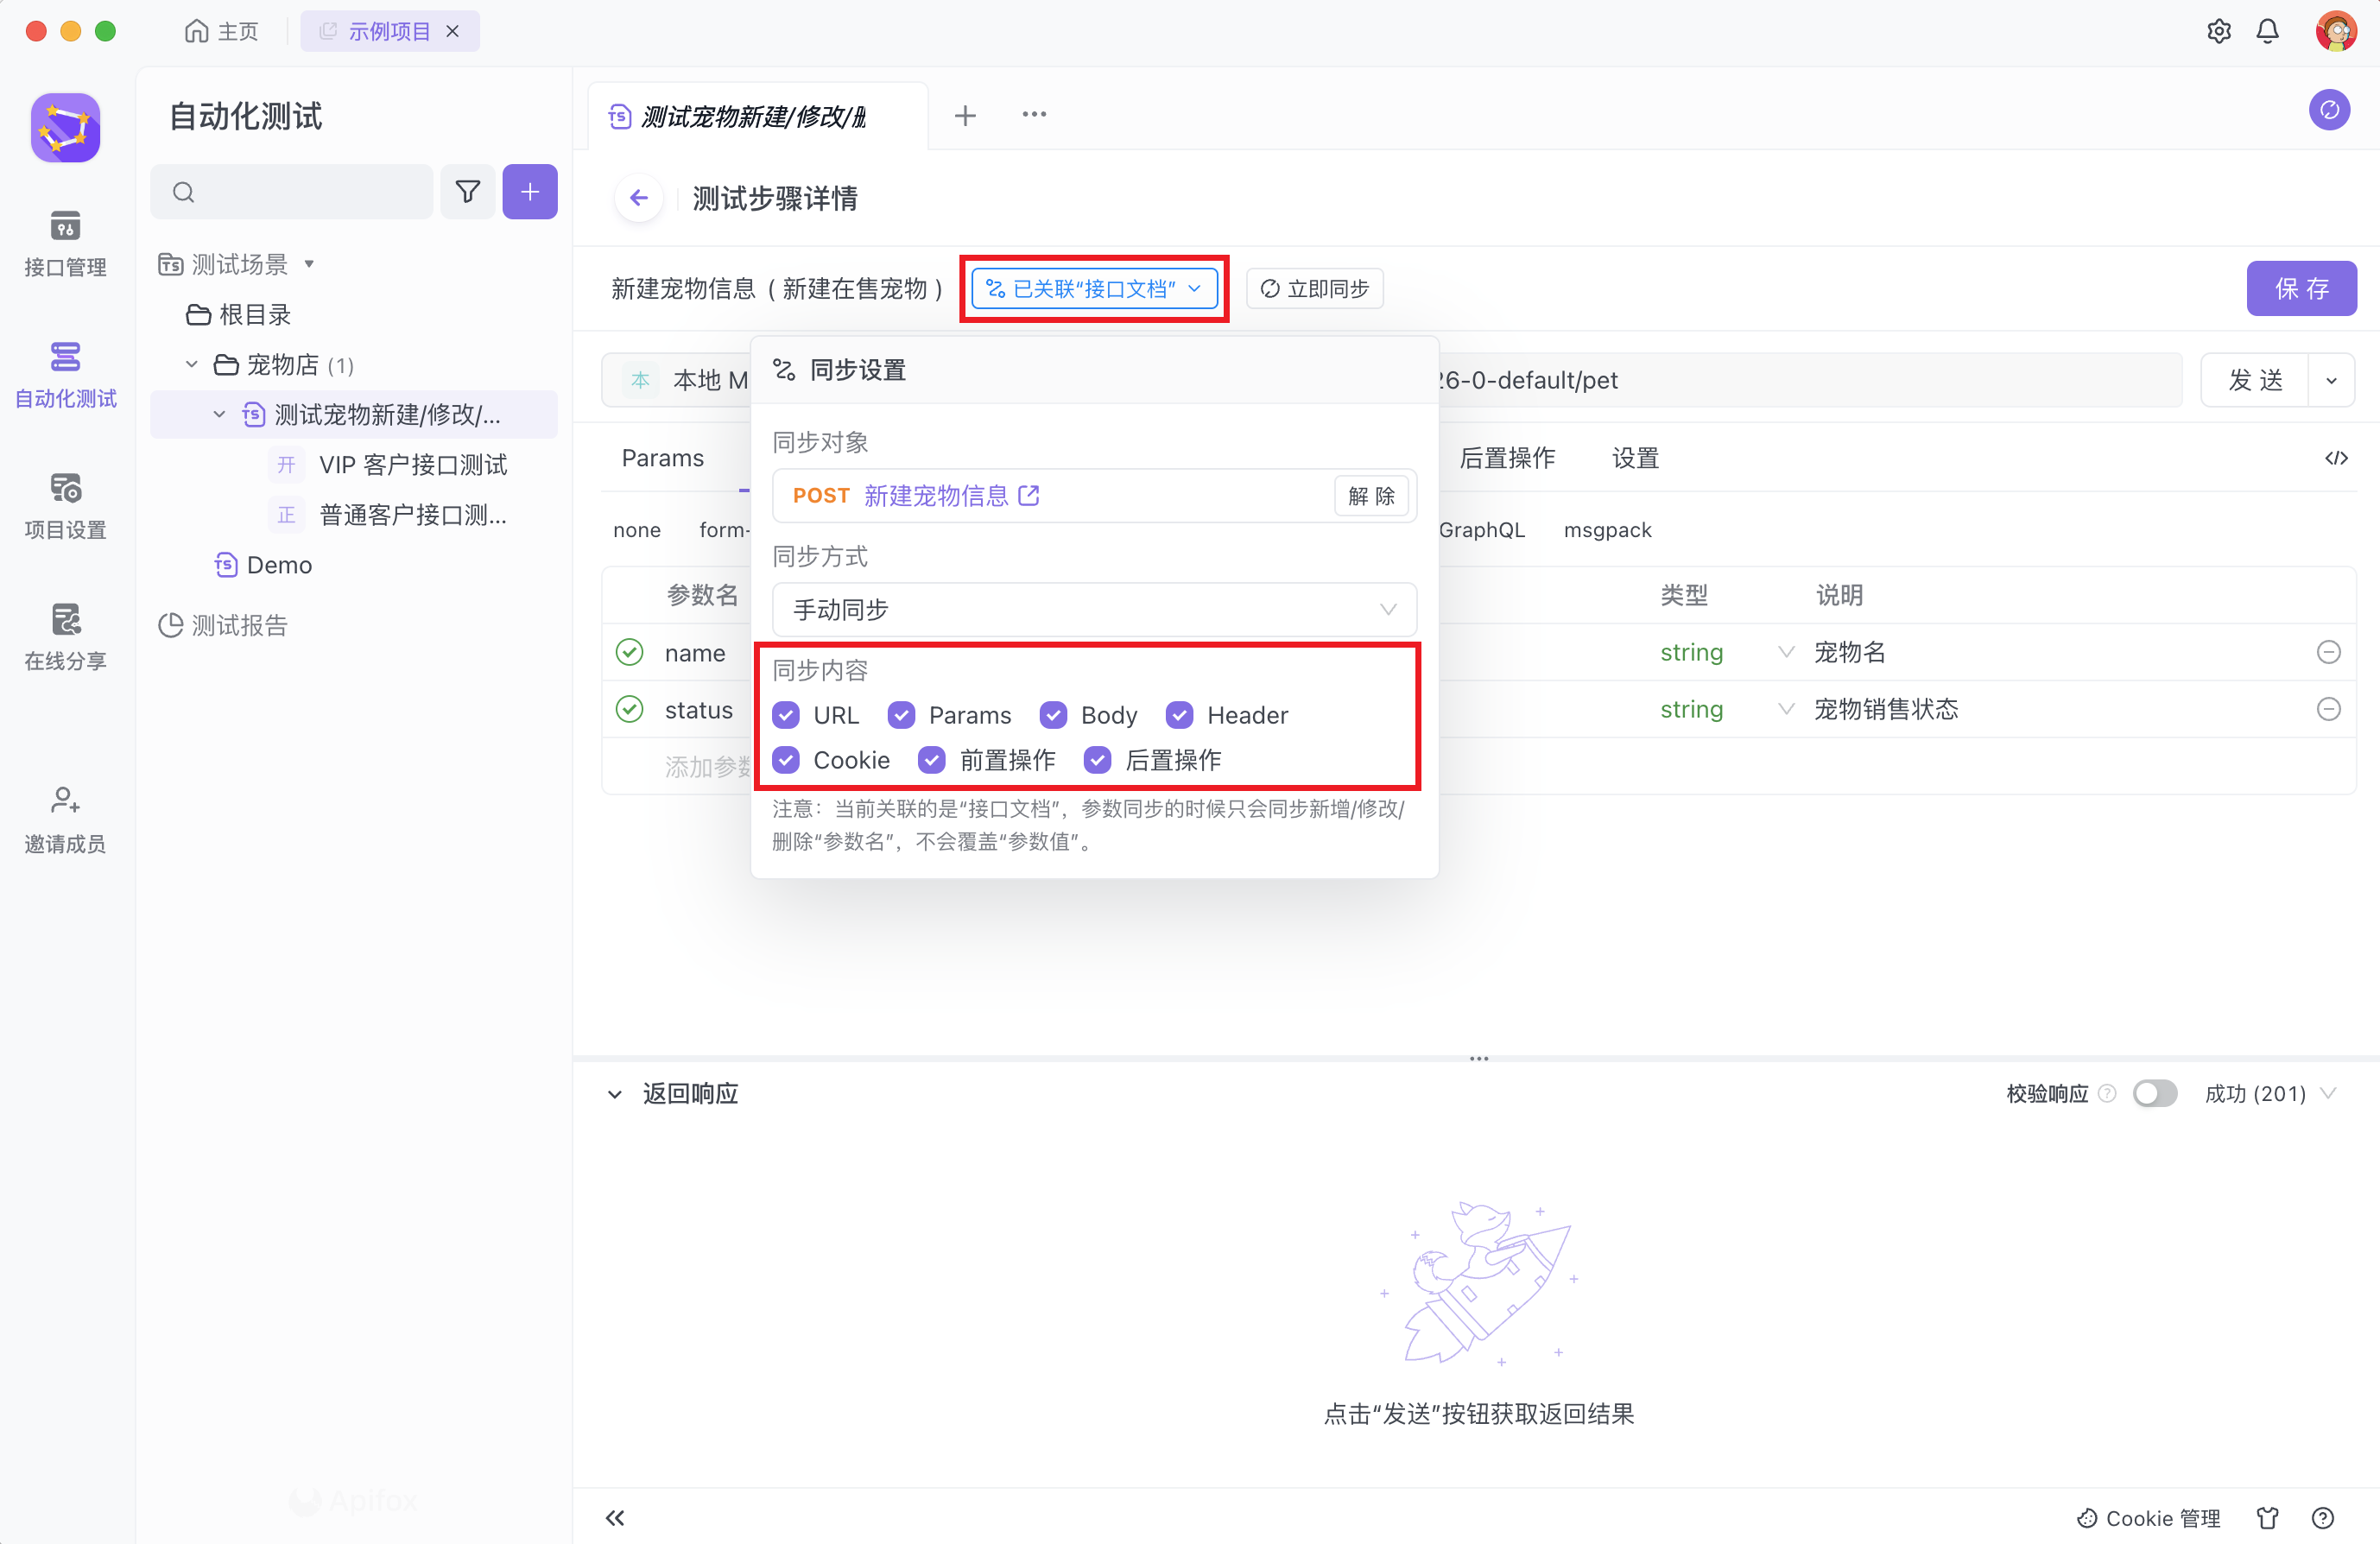Expand the 已关联"接口文档" dropdown

click(x=1094, y=289)
